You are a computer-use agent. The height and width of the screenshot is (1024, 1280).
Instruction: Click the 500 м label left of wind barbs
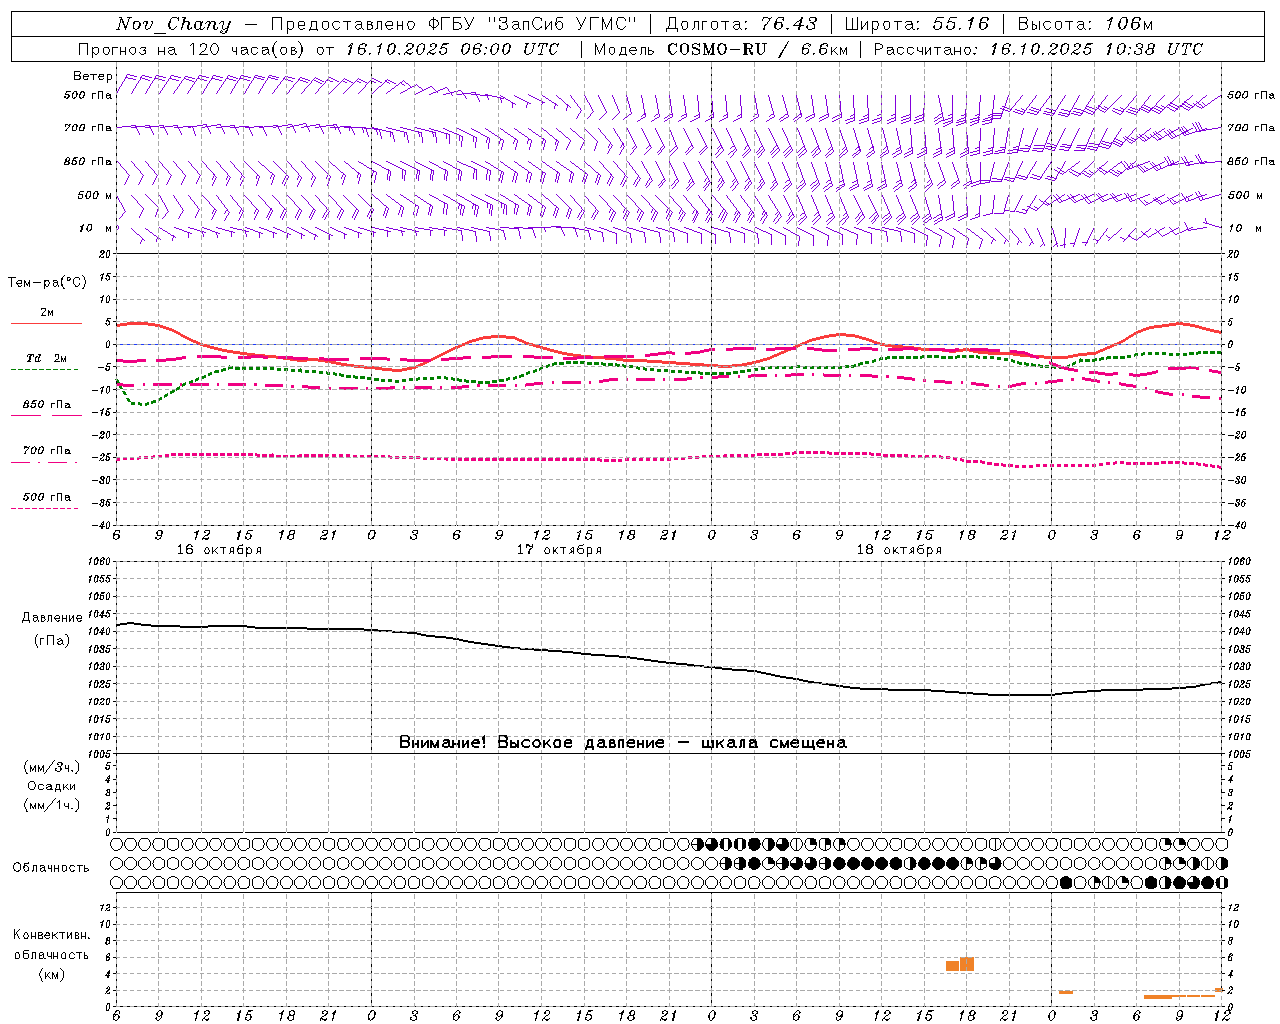point(95,195)
